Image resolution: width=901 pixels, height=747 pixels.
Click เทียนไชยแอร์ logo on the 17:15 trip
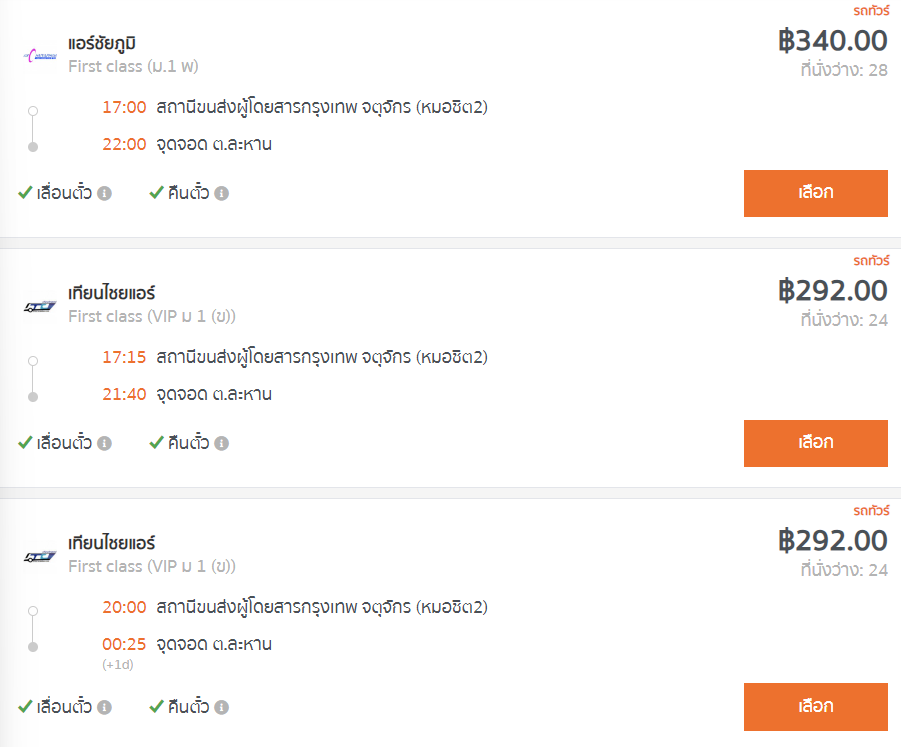[x=40, y=306]
